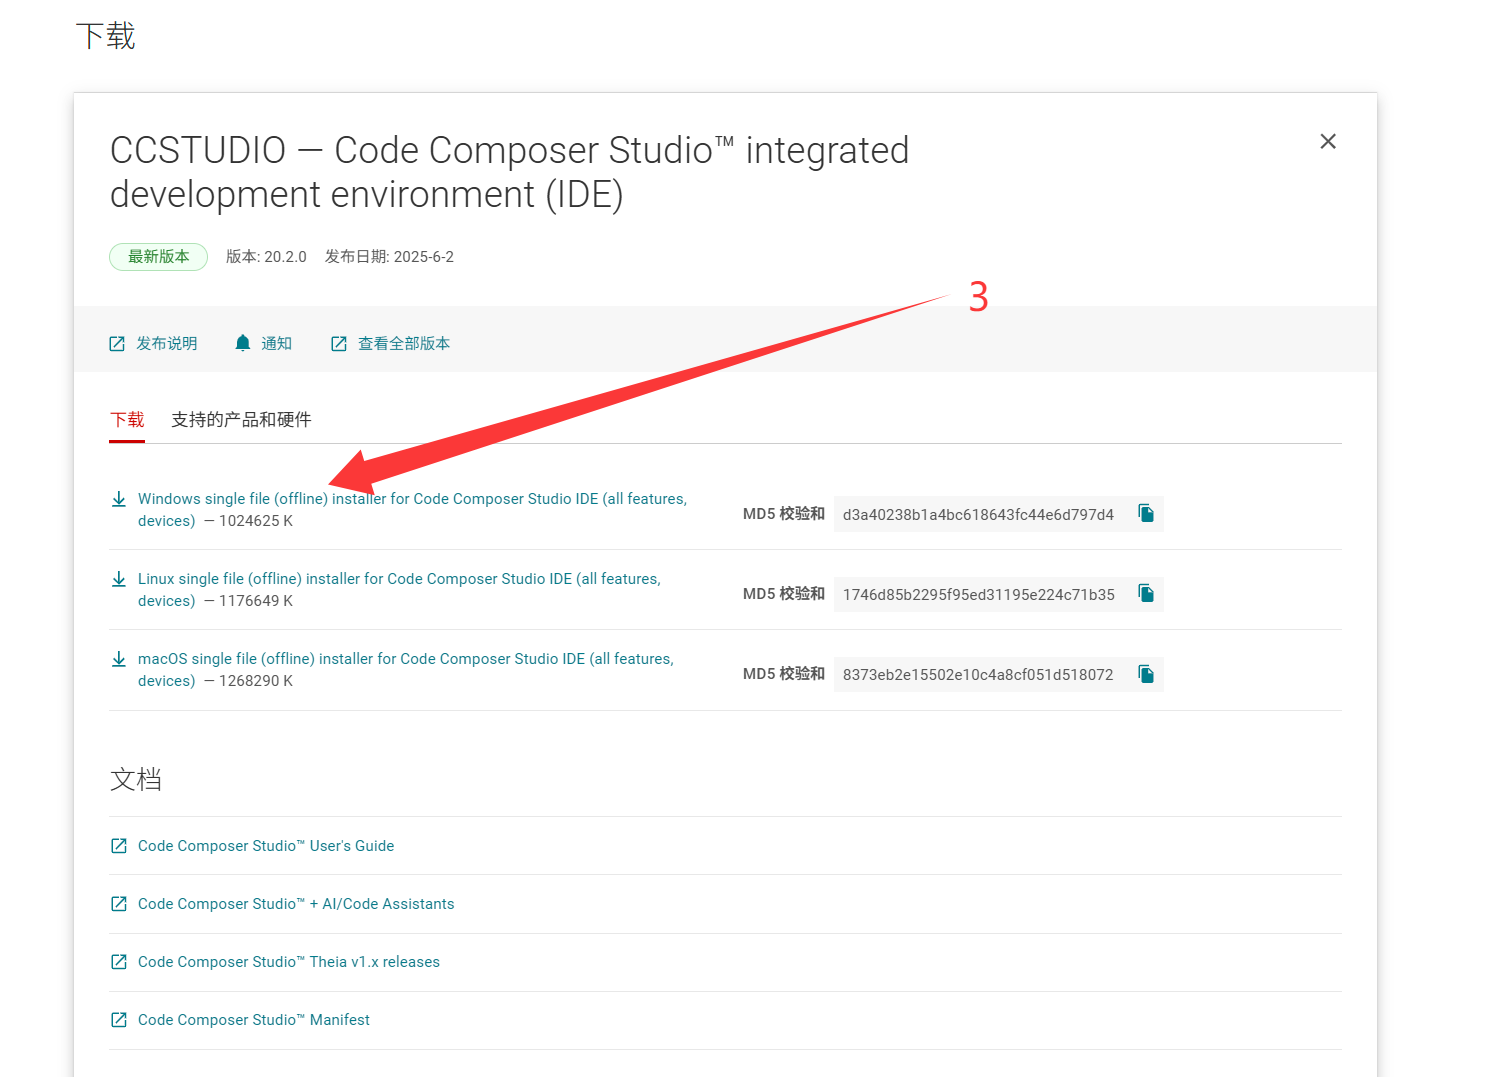Select the Windows MD5 checksum text field
This screenshot has width=1492, height=1077.
coord(977,515)
